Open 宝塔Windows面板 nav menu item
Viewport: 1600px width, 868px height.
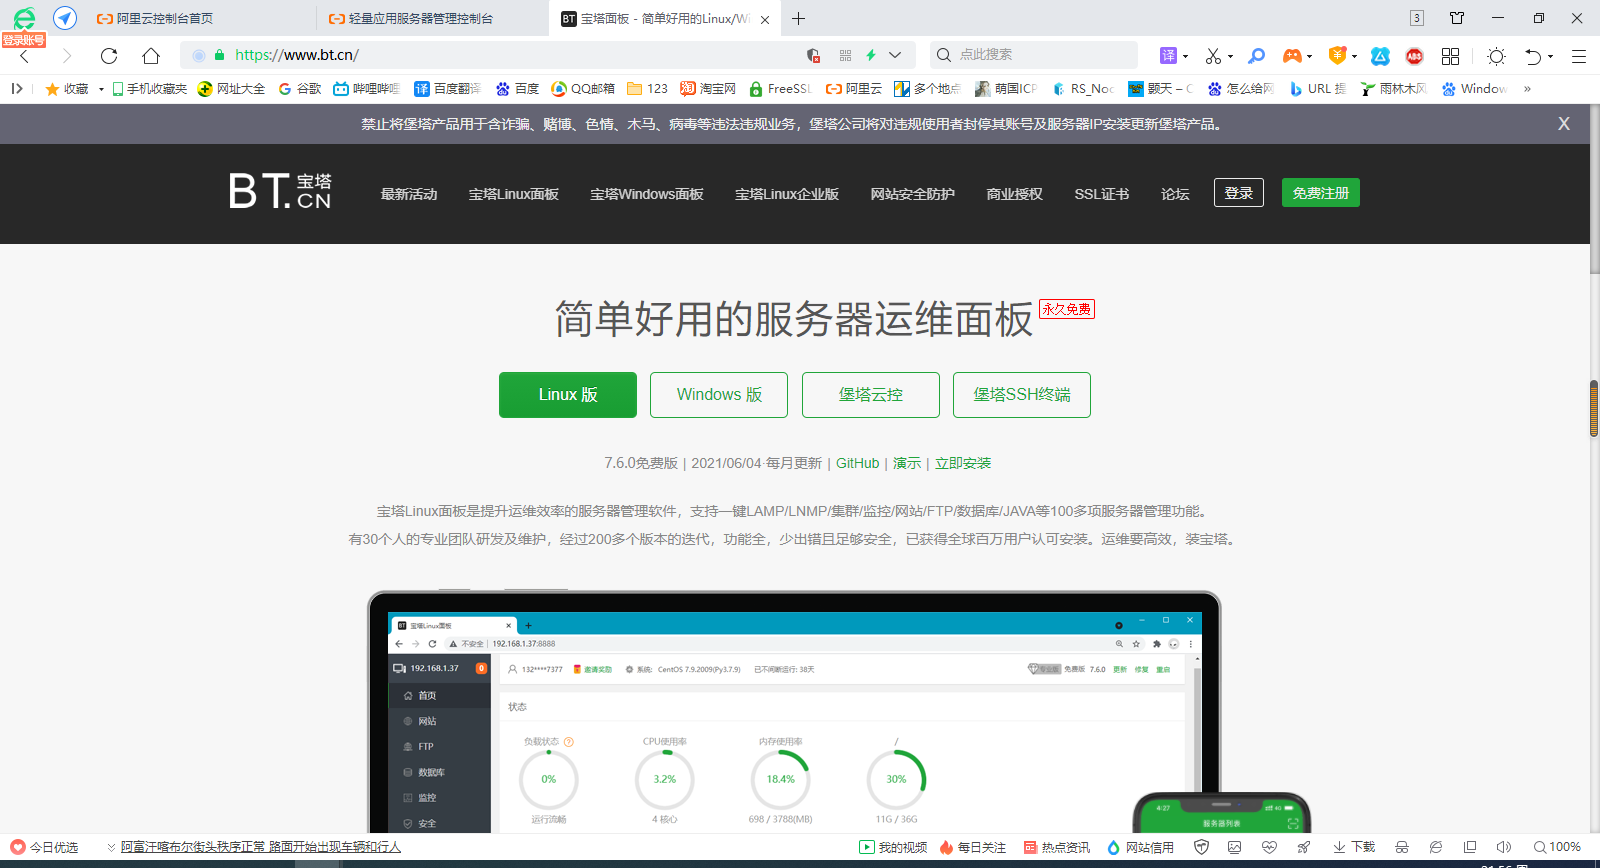click(x=647, y=194)
